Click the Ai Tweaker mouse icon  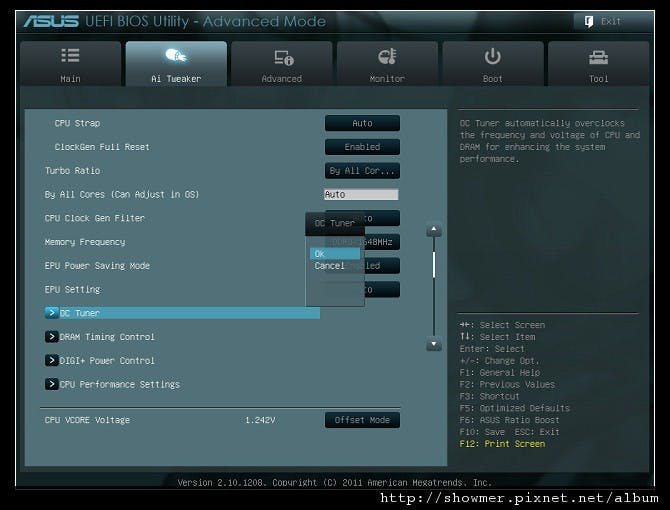coord(176,56)
